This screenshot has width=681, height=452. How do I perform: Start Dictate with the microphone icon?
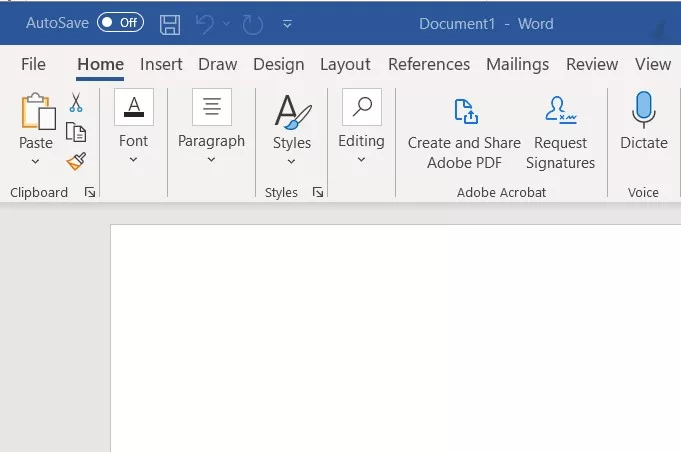[x=644, y=110]
